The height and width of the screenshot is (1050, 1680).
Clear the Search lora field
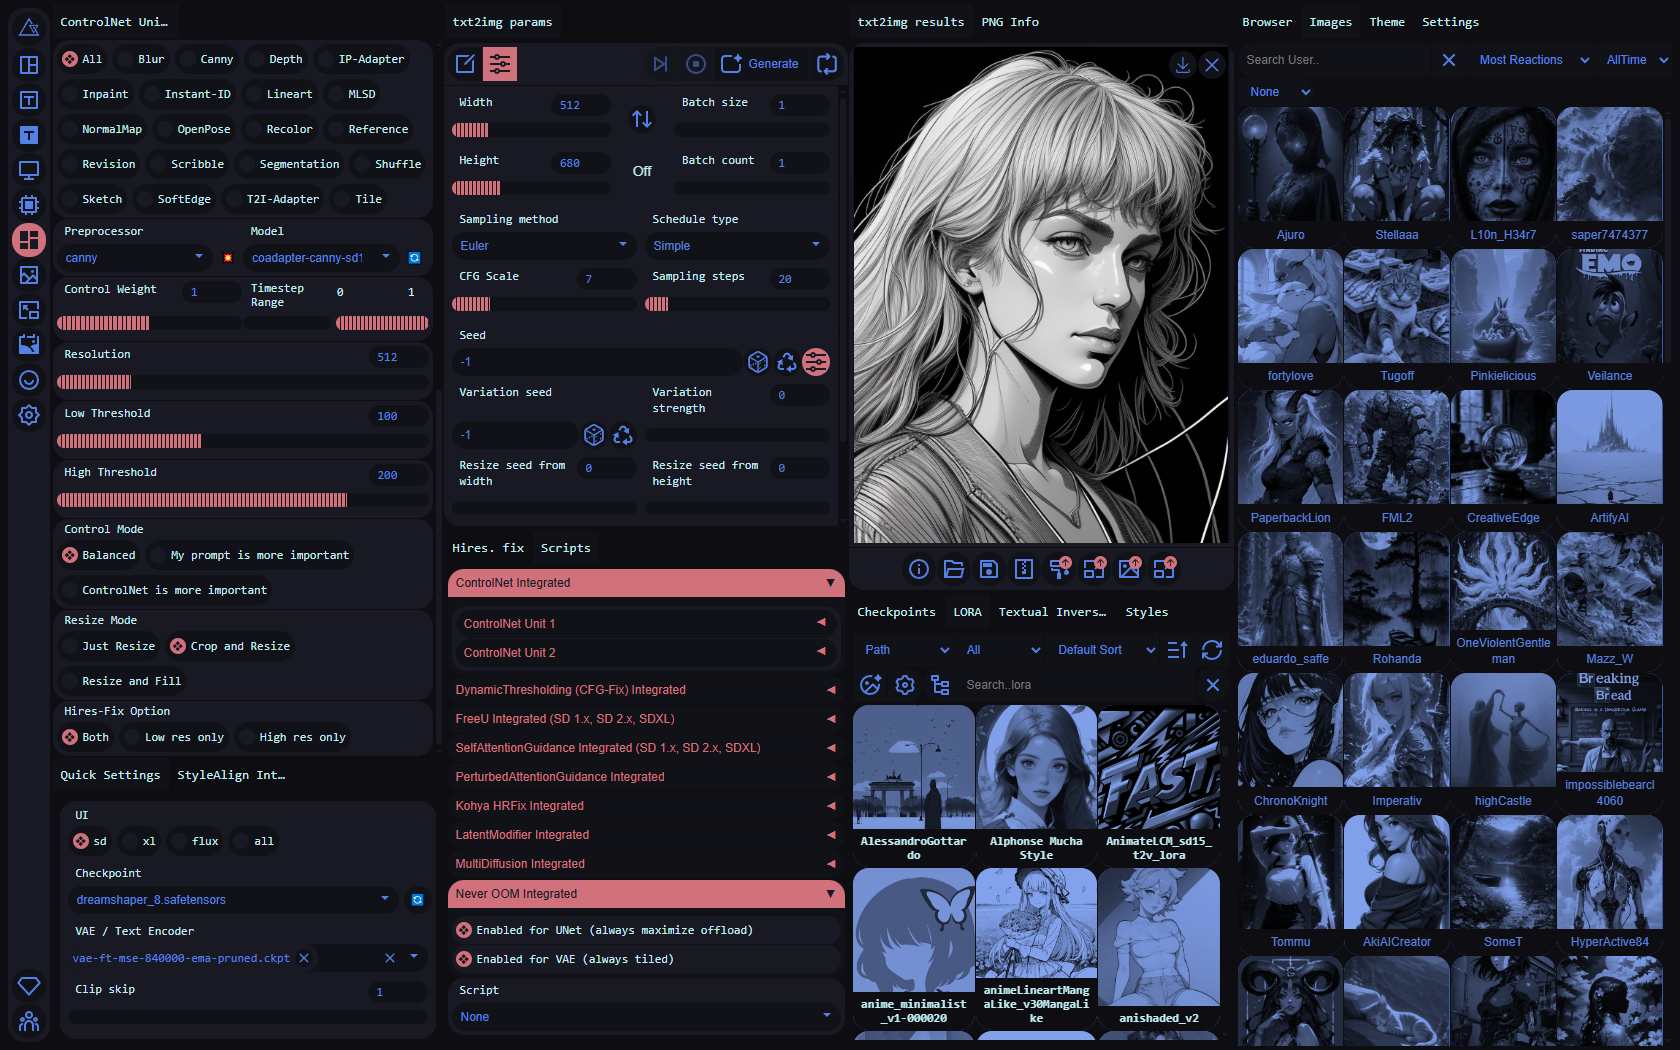[1213, 685]
